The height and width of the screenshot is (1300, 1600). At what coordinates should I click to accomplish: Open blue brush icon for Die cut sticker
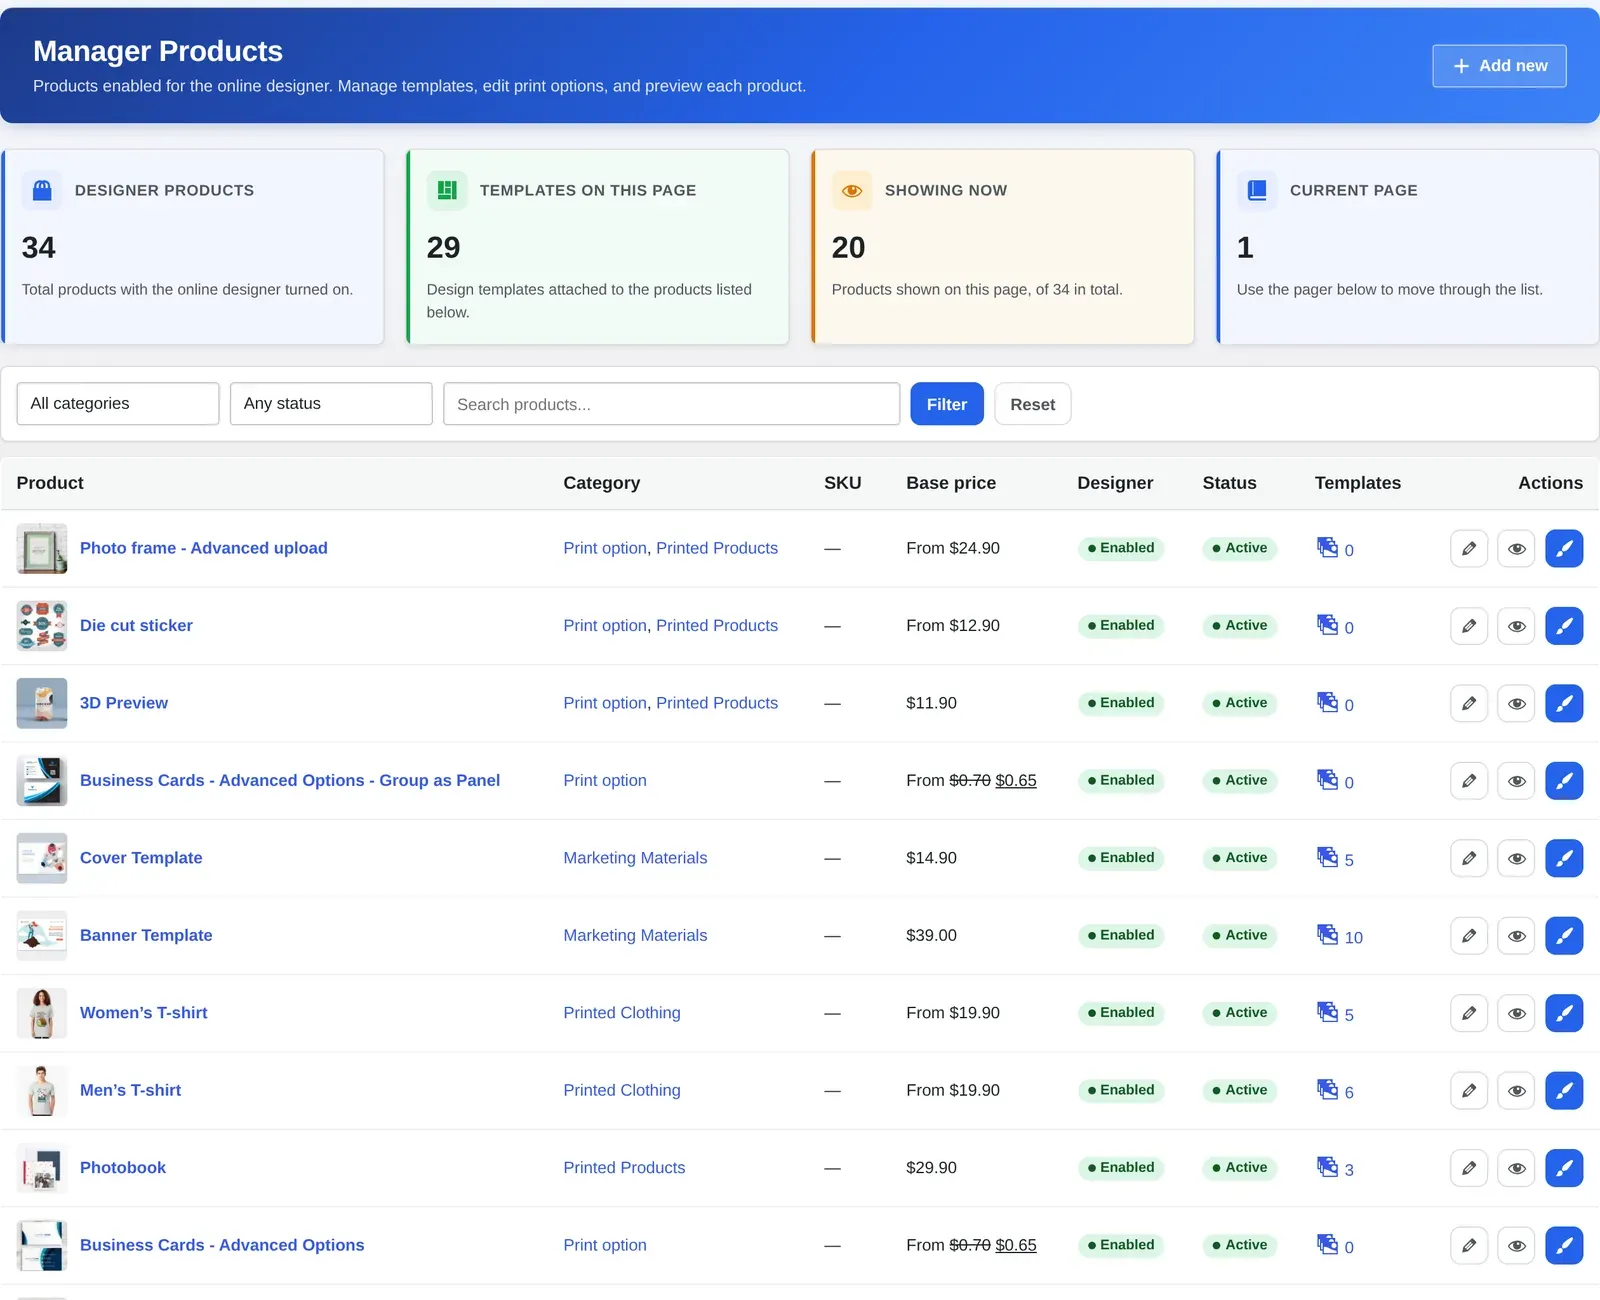point(1564,626)
